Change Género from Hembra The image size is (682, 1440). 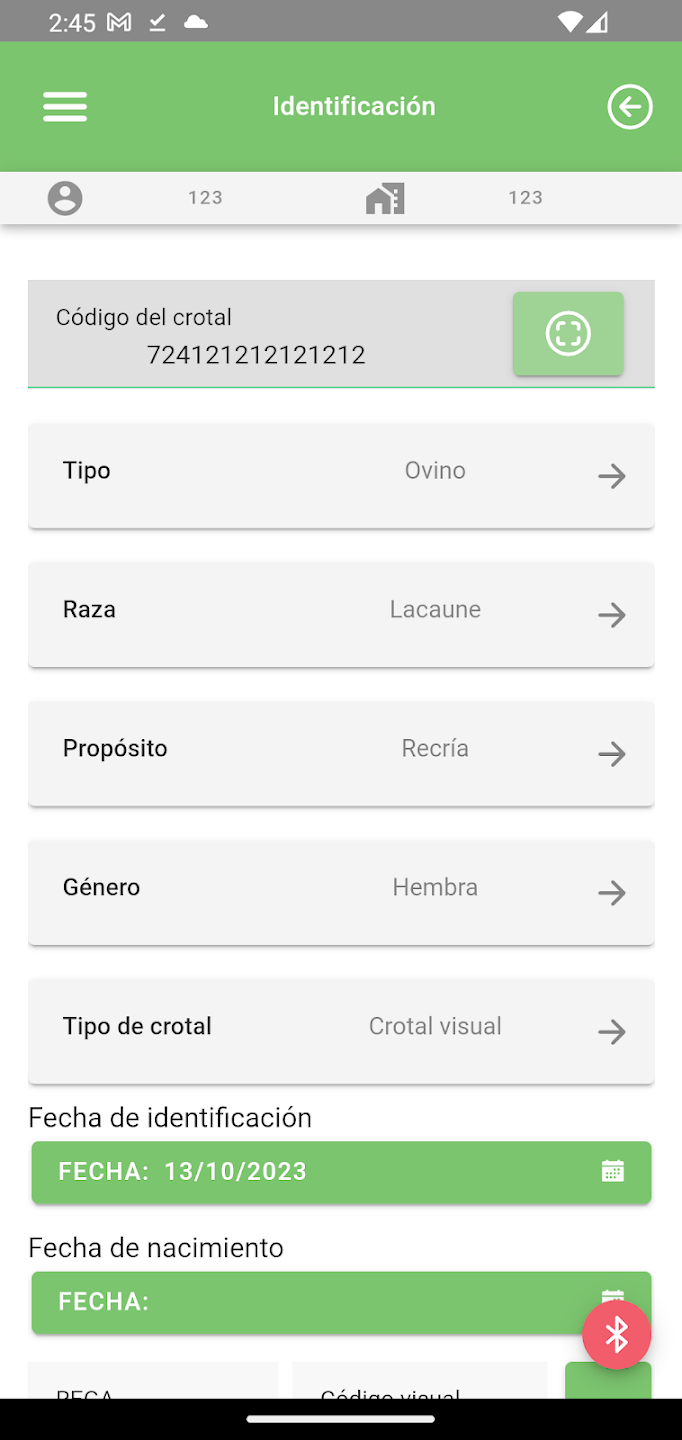click(x=341, y=892)
